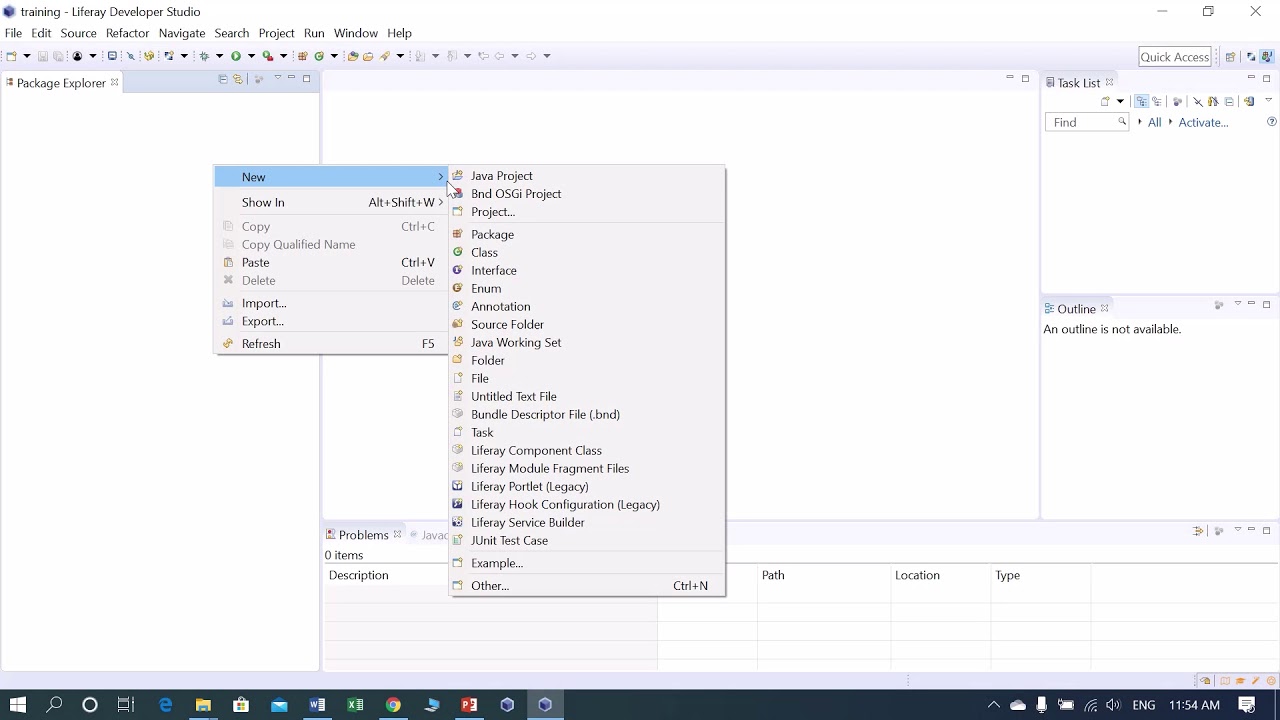This screenshot has width=1280, height=720.
Task: Click Collapse All icon in Task List
Action: point(1229,101)
